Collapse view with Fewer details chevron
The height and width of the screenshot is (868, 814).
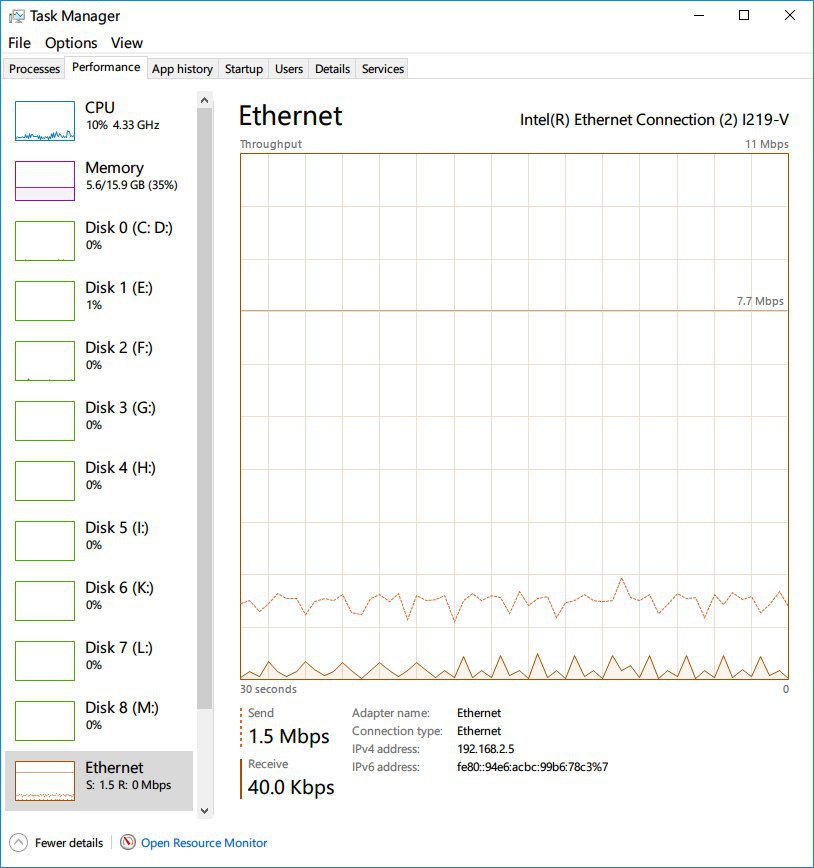[x=18, y=843]
